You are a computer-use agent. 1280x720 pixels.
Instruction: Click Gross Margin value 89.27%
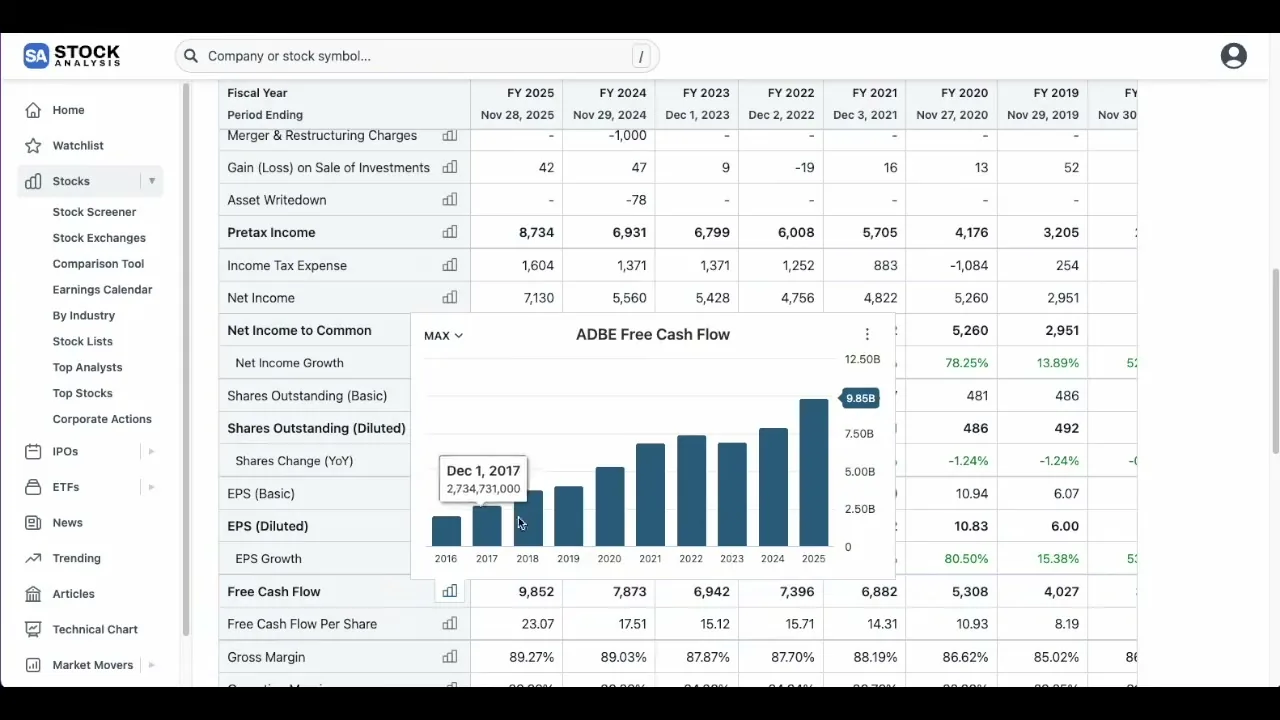pos(532,657)
